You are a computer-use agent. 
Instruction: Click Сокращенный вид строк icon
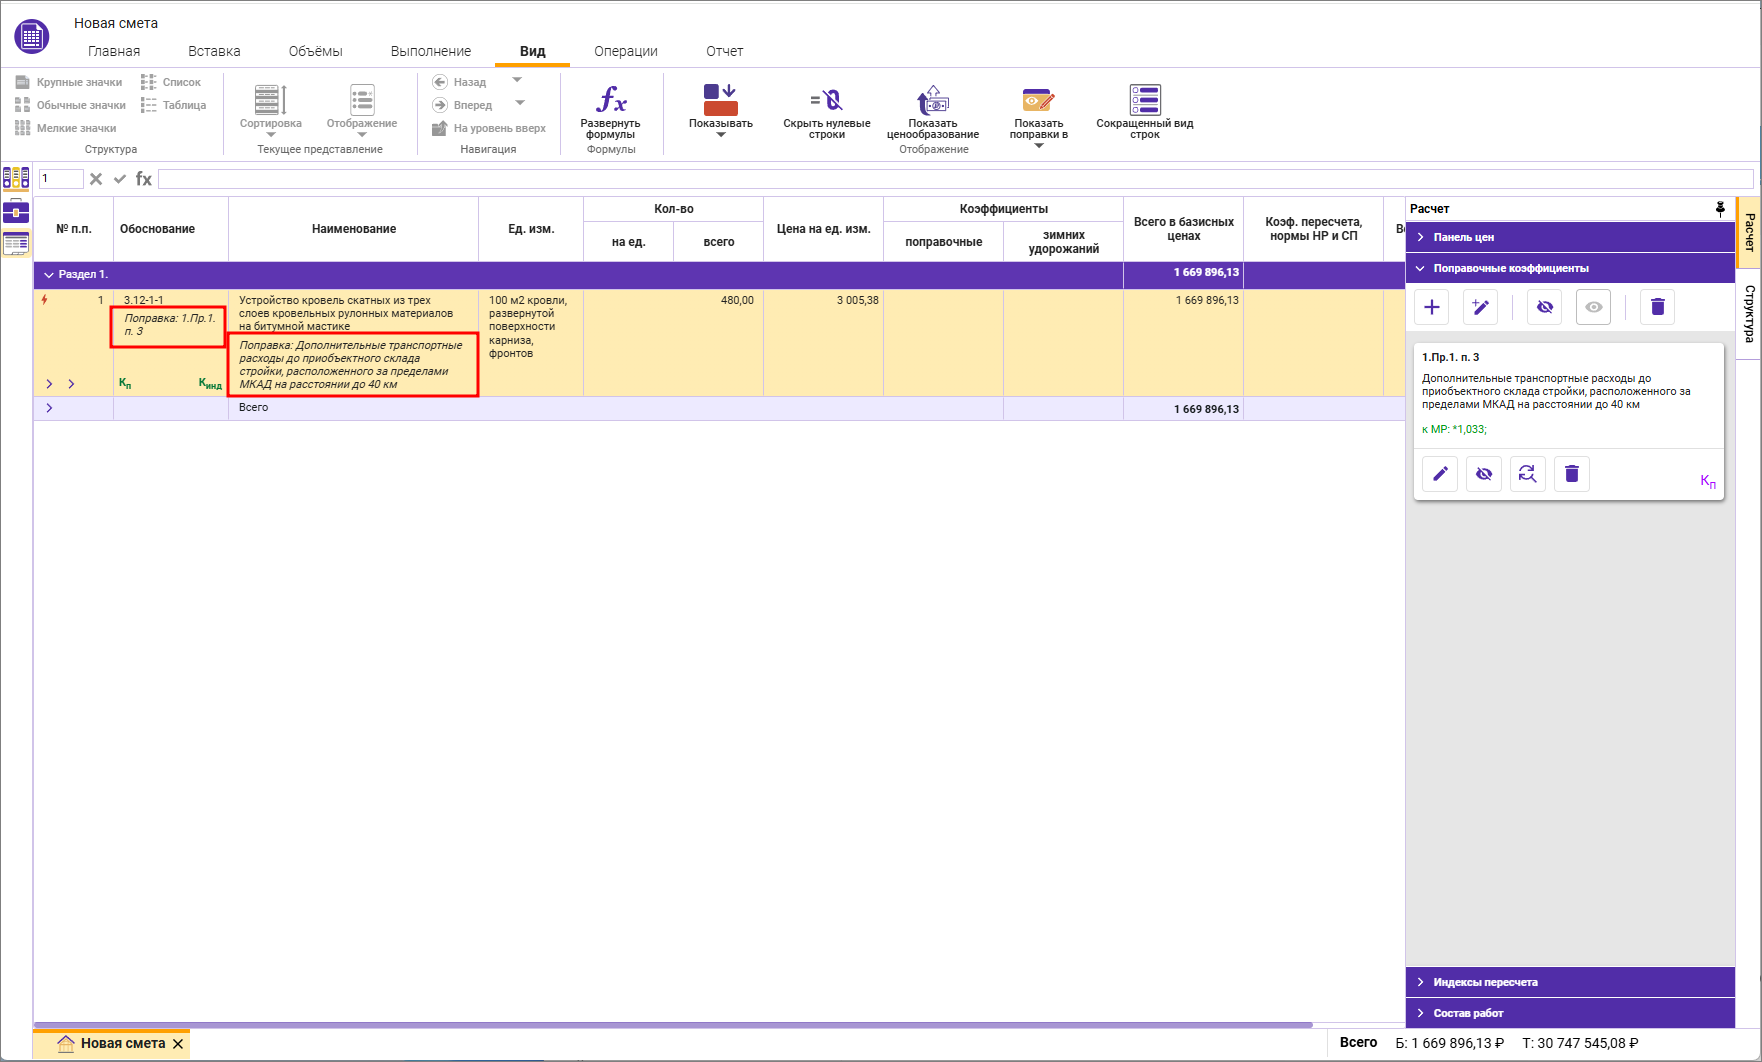coord(1144,100)
